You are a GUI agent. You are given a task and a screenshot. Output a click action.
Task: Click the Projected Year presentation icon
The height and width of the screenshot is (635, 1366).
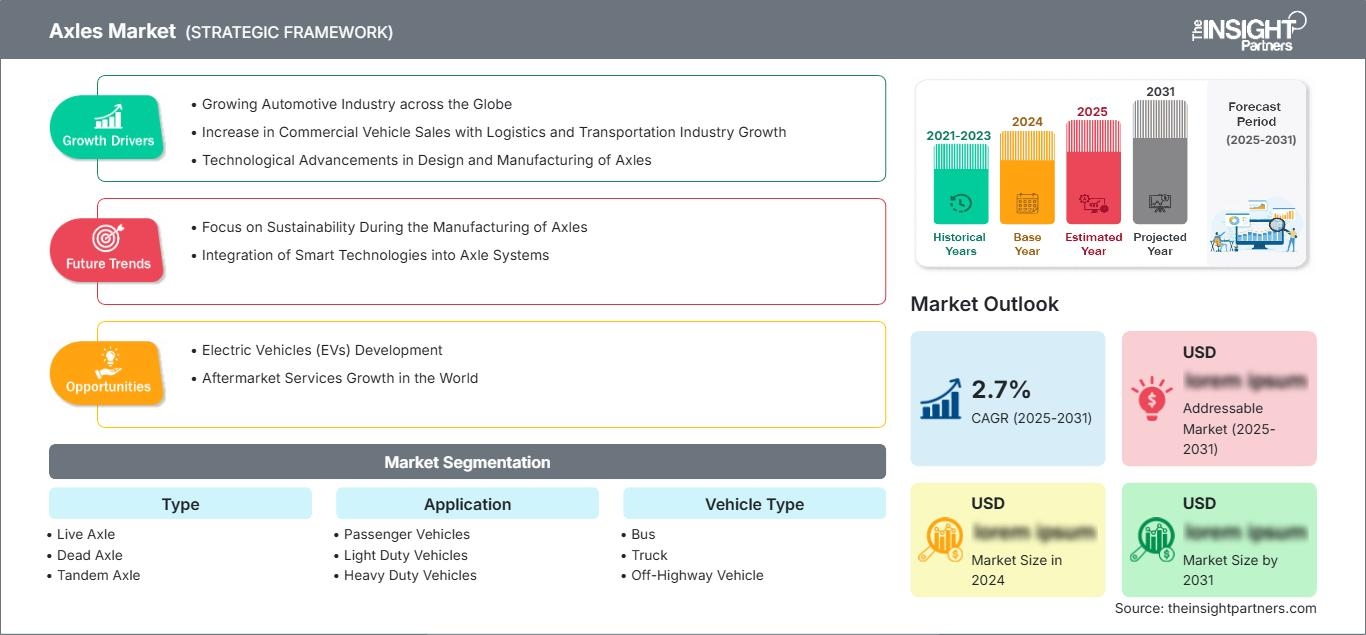pos(1160,203)
